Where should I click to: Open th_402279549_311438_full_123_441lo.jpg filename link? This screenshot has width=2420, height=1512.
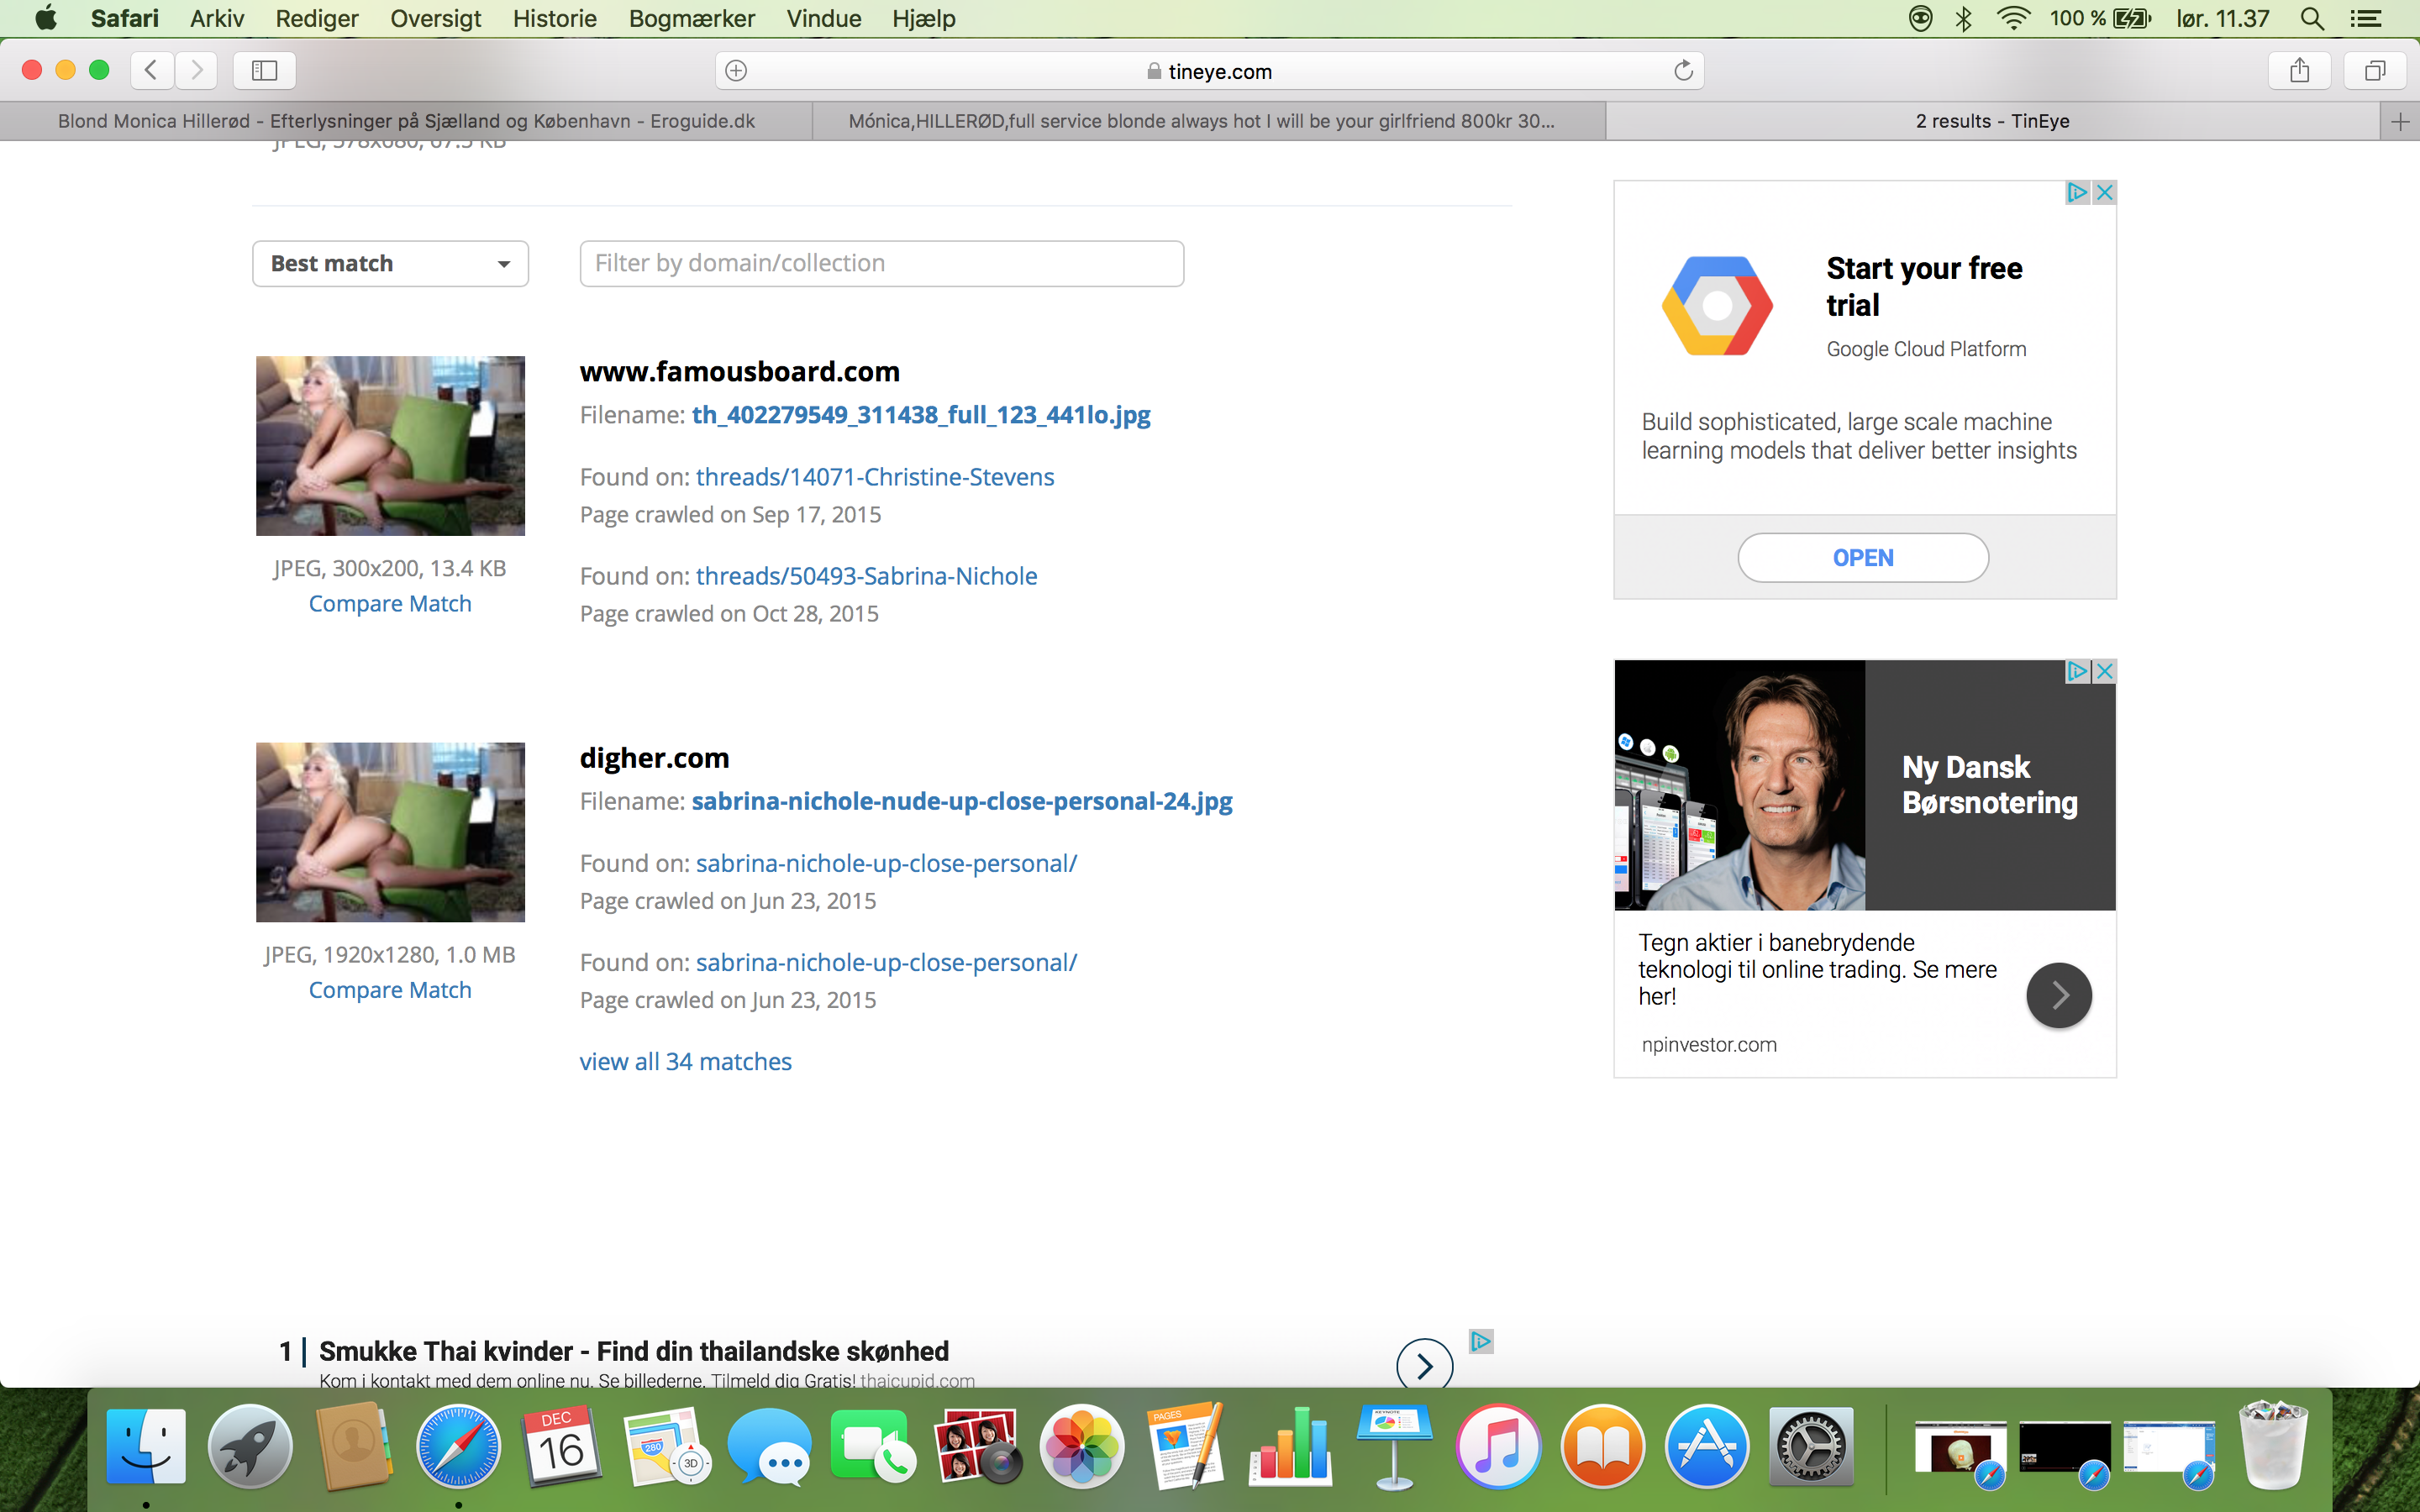tap(921, 415)
